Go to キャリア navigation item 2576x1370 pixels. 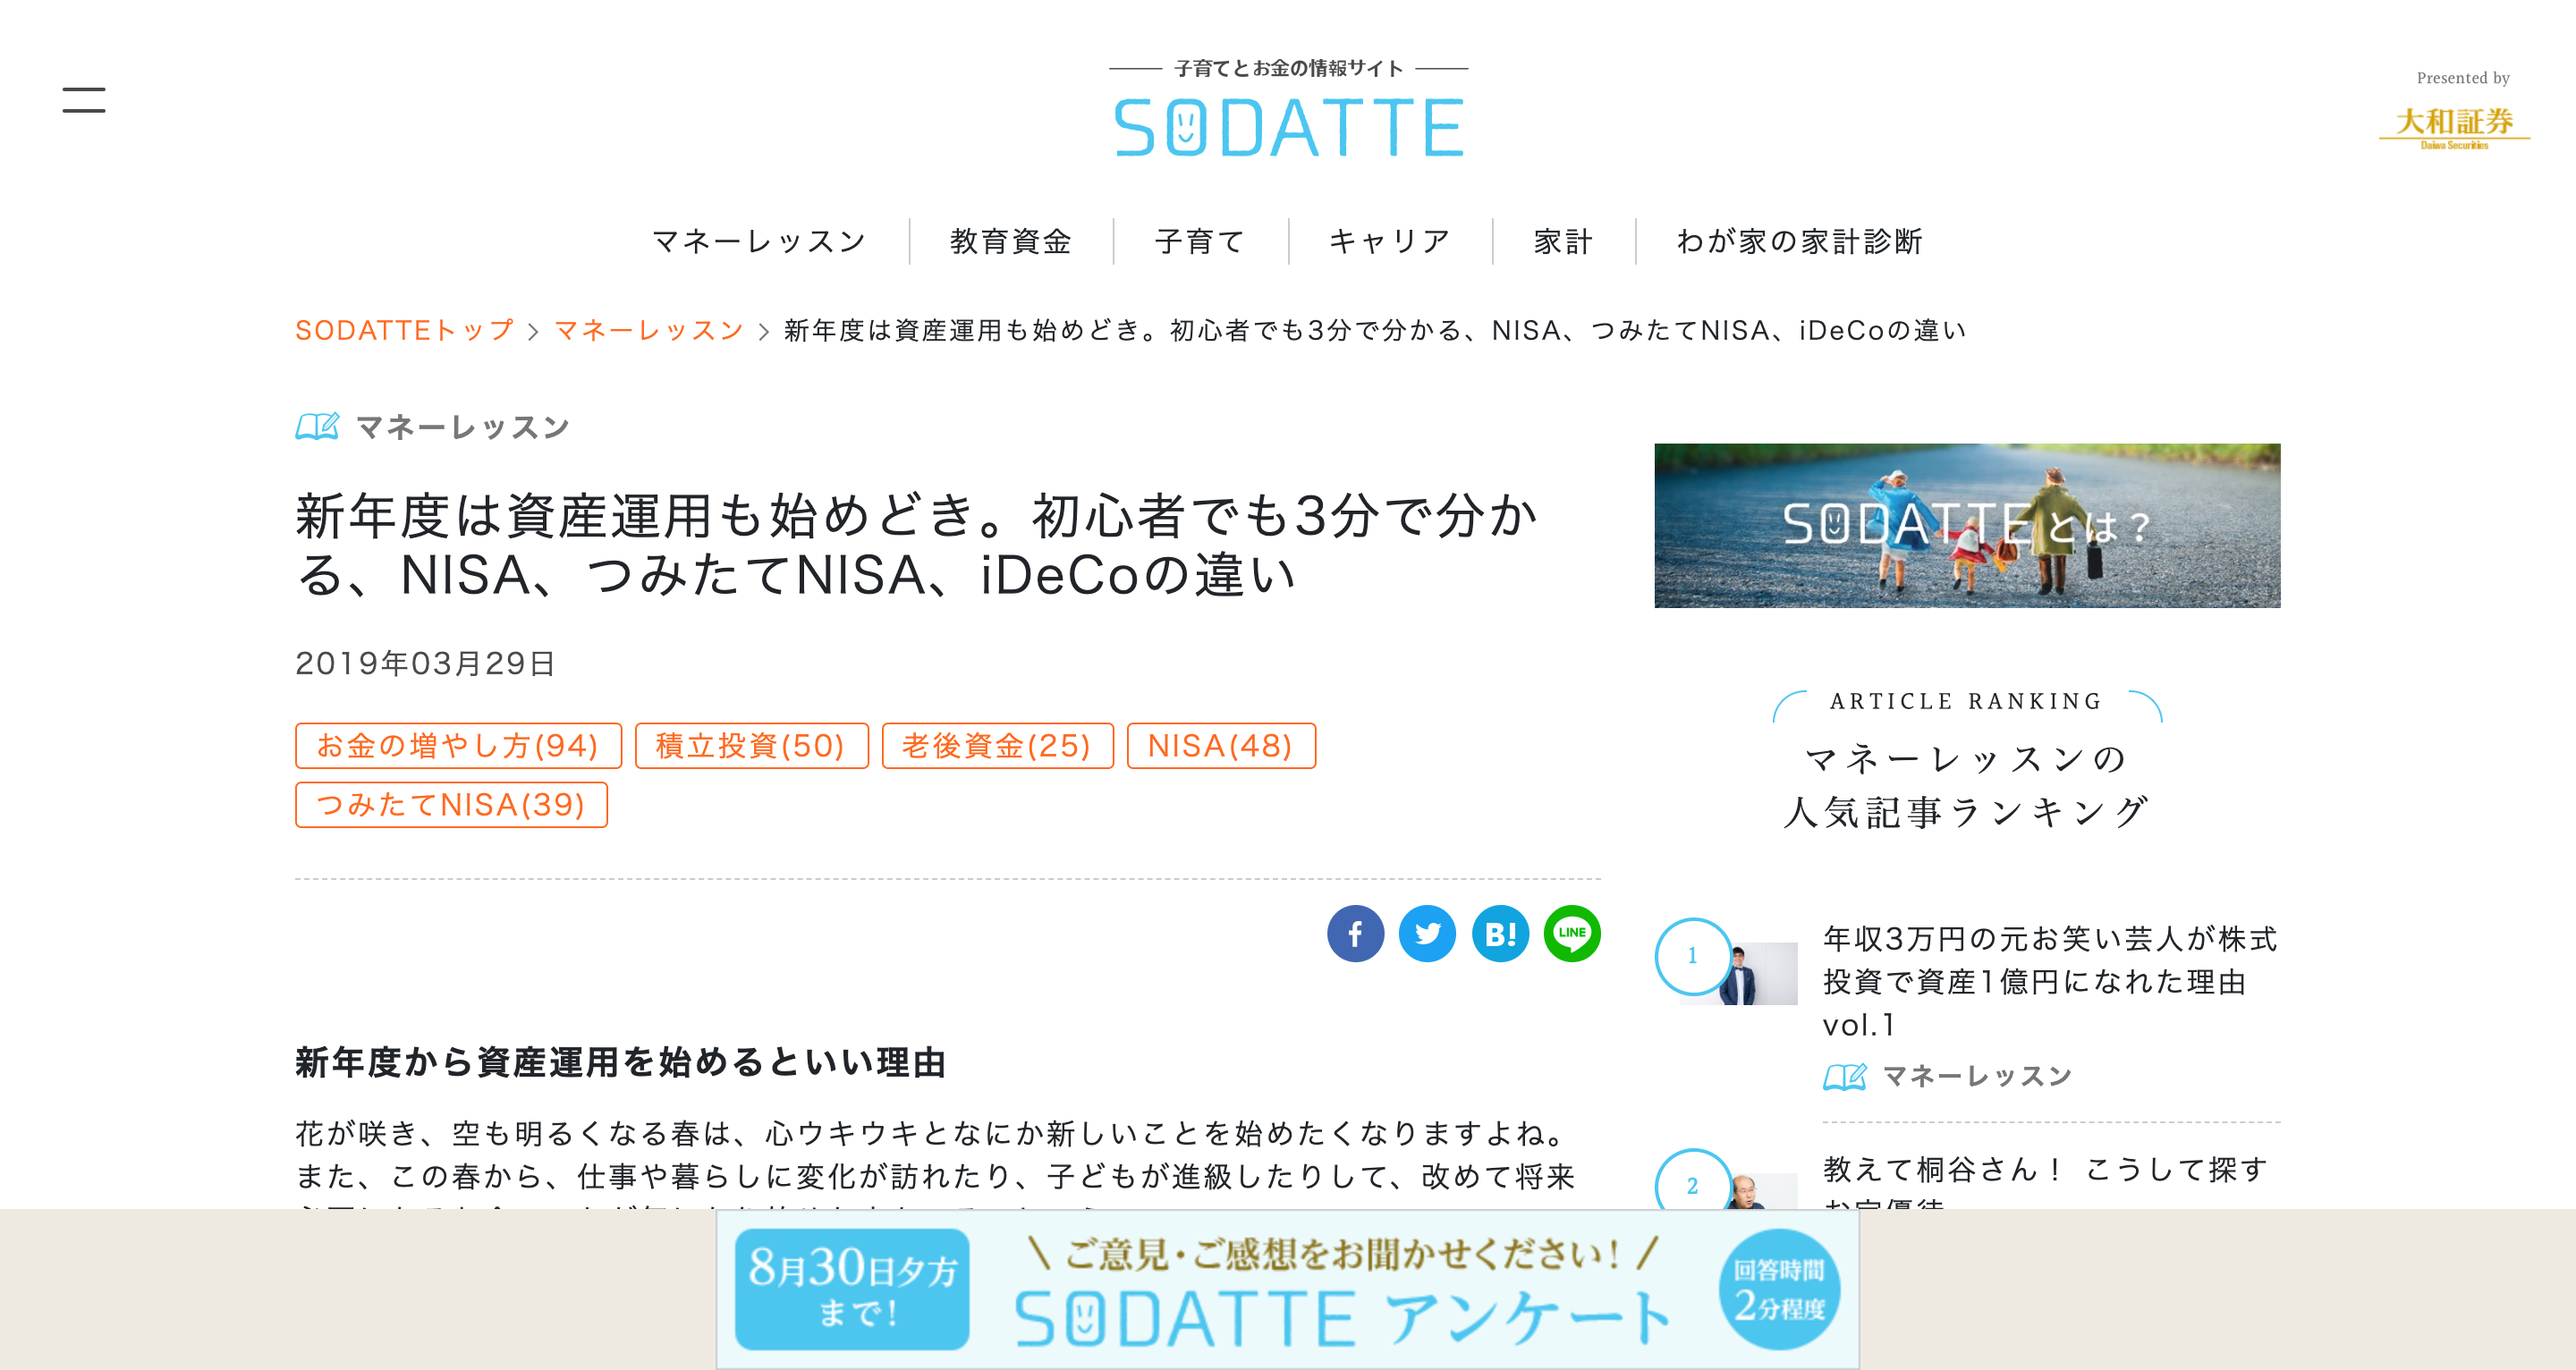[1390, 241]
